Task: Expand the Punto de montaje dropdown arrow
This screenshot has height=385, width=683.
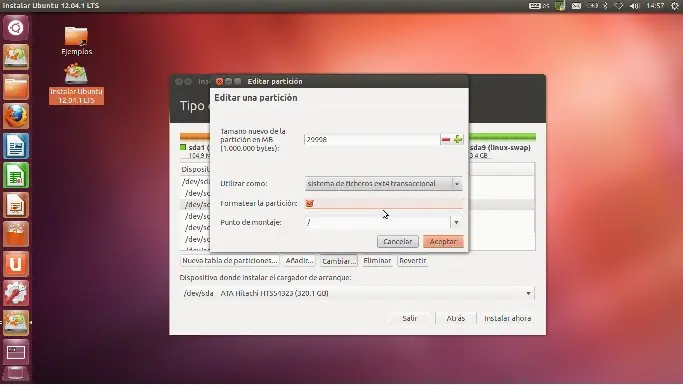Action: click(456, 223)
